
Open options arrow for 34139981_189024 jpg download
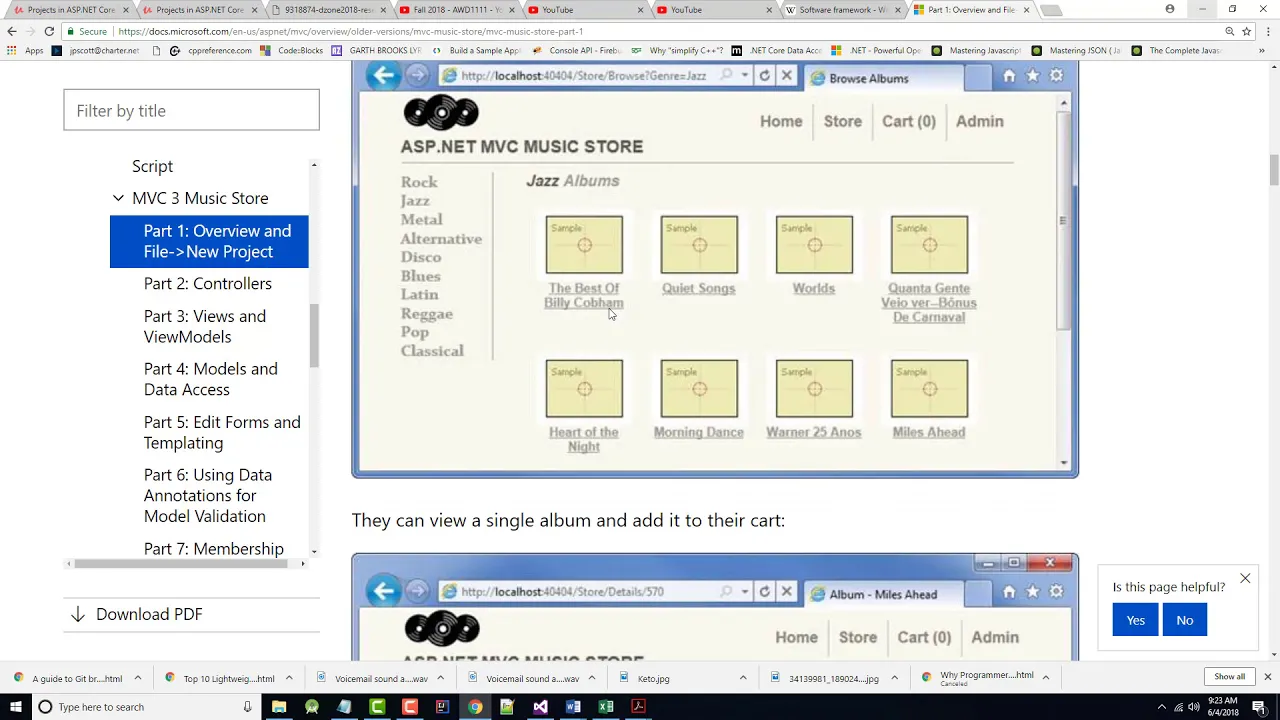(894, 678)
